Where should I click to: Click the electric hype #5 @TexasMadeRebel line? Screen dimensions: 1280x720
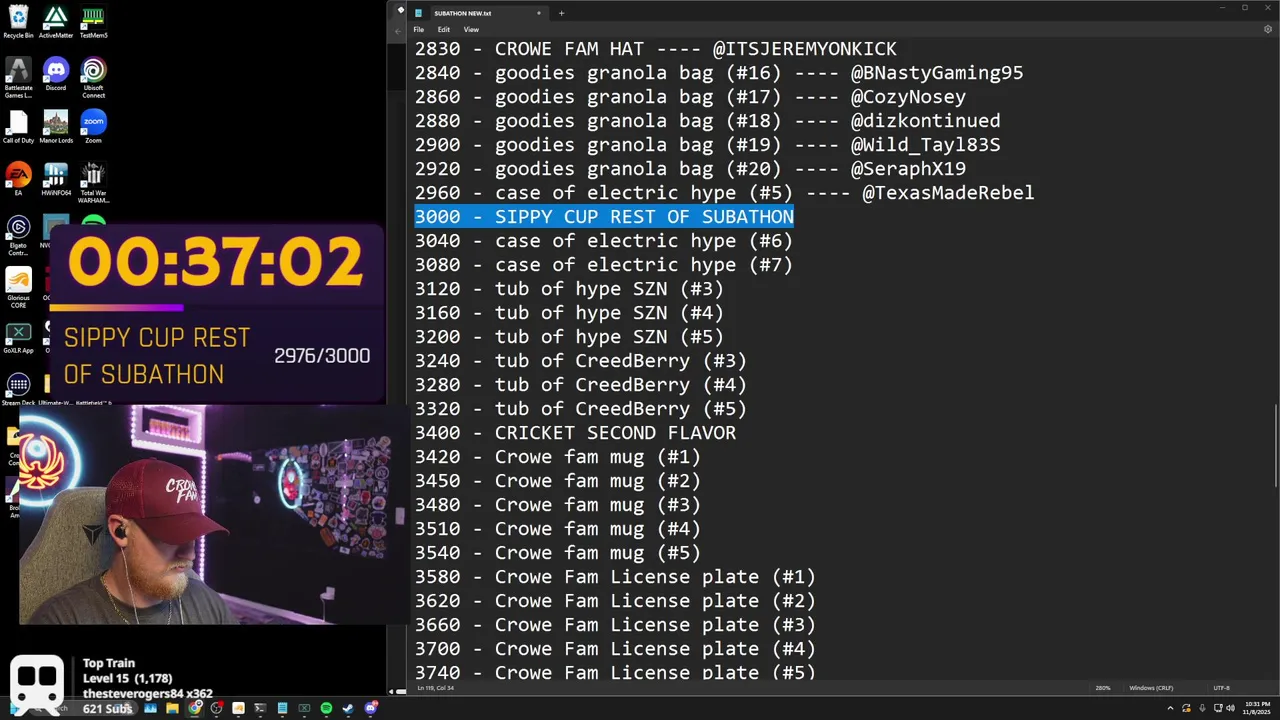tap(724, 193)
